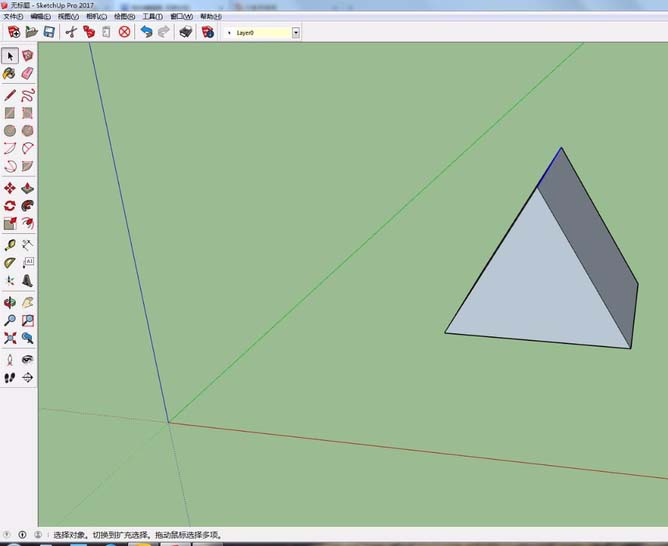668x546 pixels.
Task: Select the Rotate tool
Action: point(10,205)
